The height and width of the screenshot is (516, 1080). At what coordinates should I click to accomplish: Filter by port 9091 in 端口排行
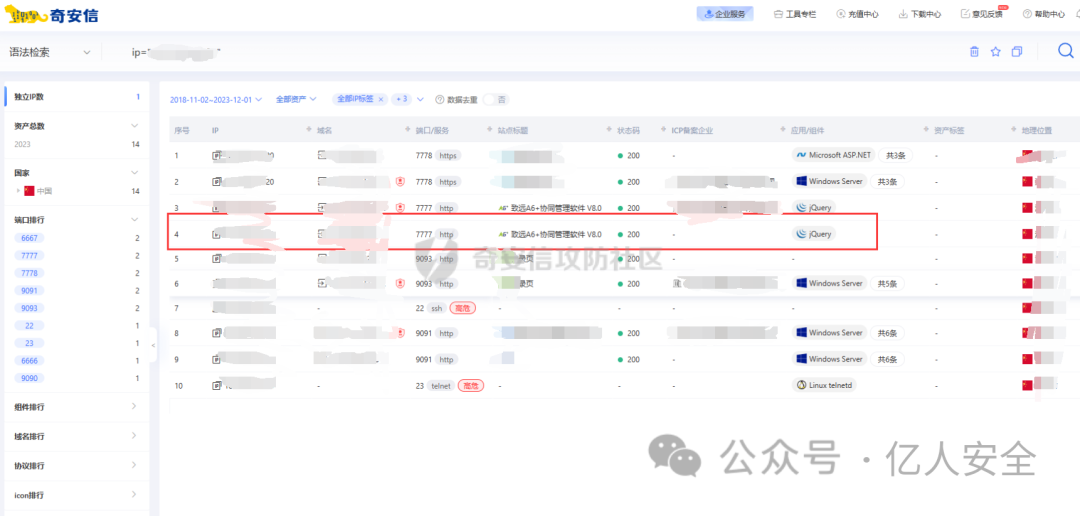29,291
